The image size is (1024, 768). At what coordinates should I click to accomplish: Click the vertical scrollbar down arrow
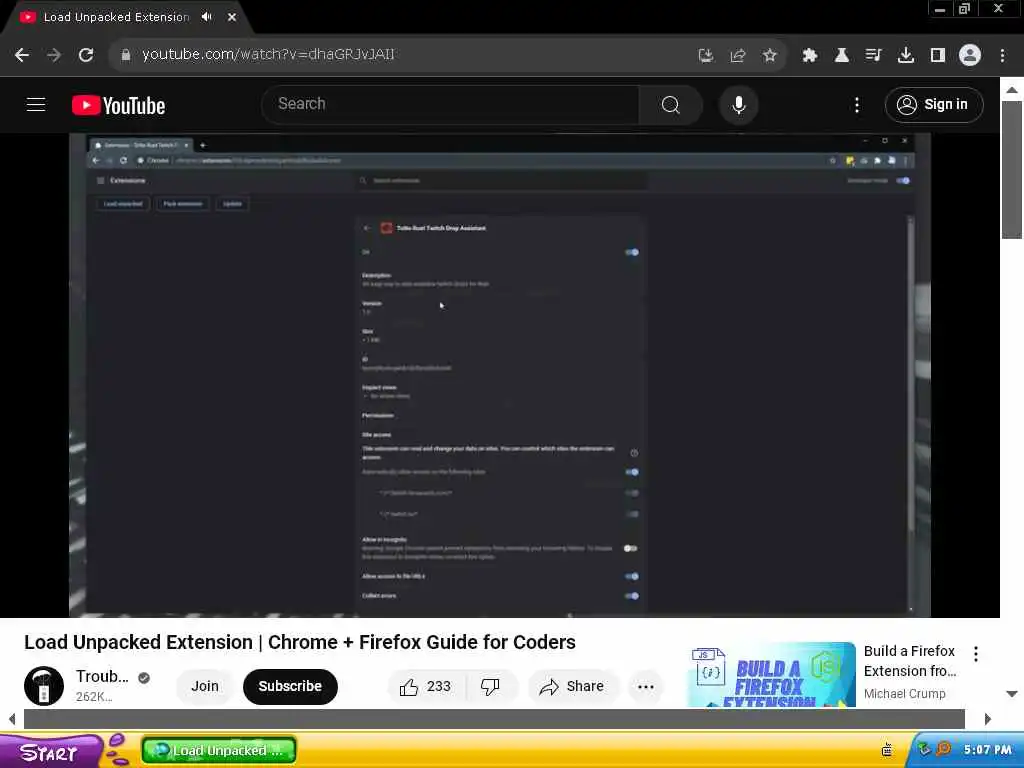click(x=1012, y=694)
